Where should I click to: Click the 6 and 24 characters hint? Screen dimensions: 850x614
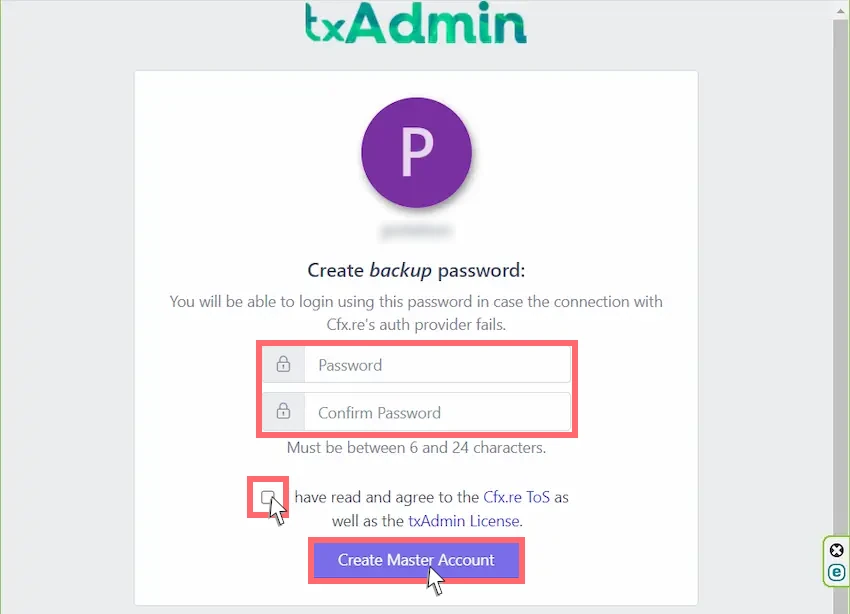point(416,448)
